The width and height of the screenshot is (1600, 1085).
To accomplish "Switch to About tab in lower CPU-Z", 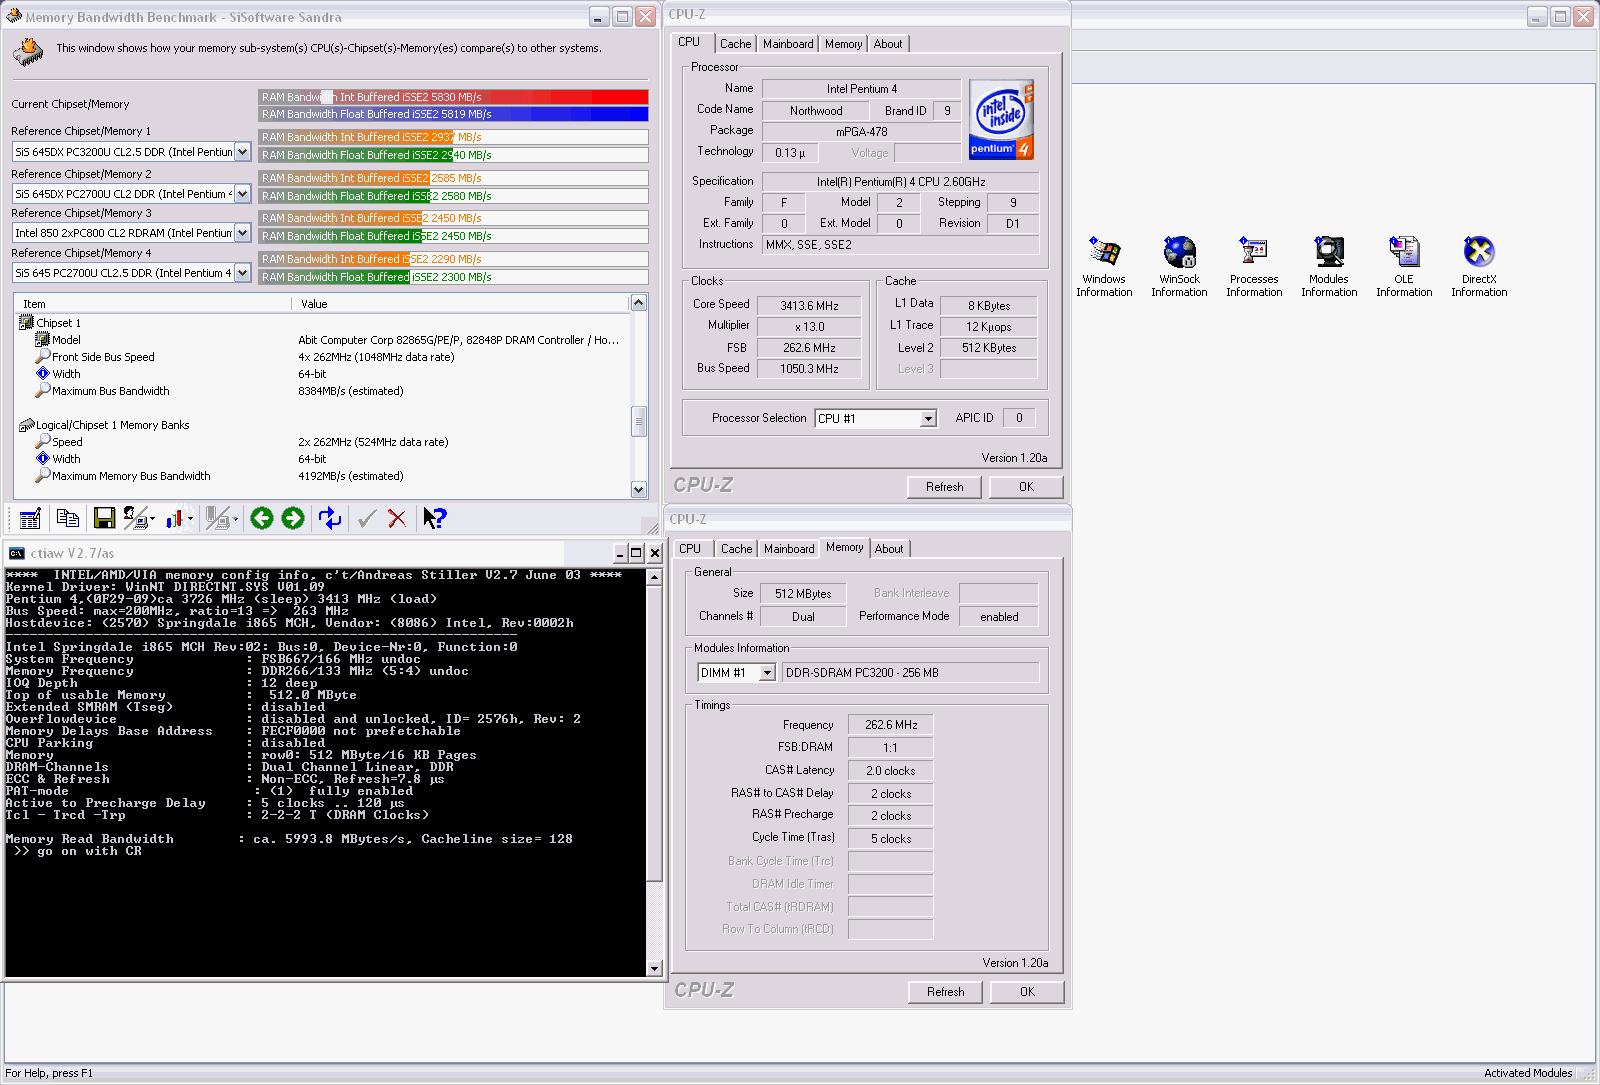I will coord(889,549).
